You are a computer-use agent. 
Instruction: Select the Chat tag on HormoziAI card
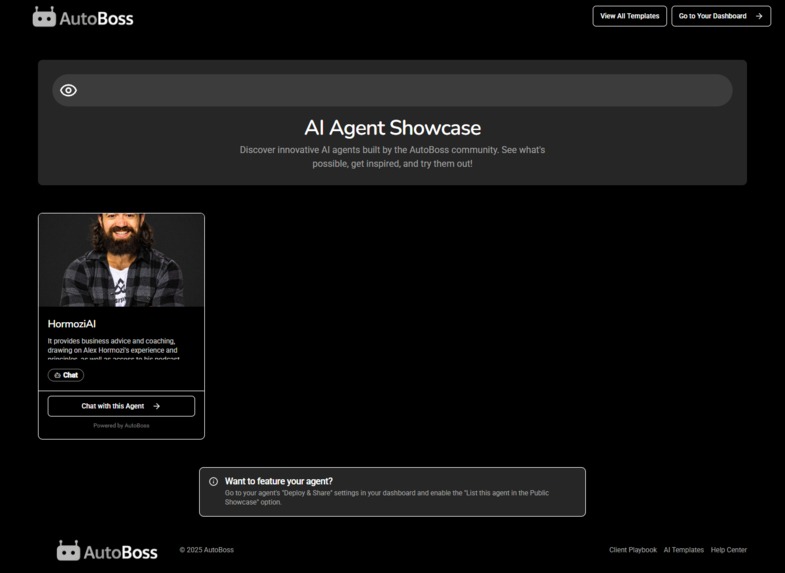coord(66,375)
